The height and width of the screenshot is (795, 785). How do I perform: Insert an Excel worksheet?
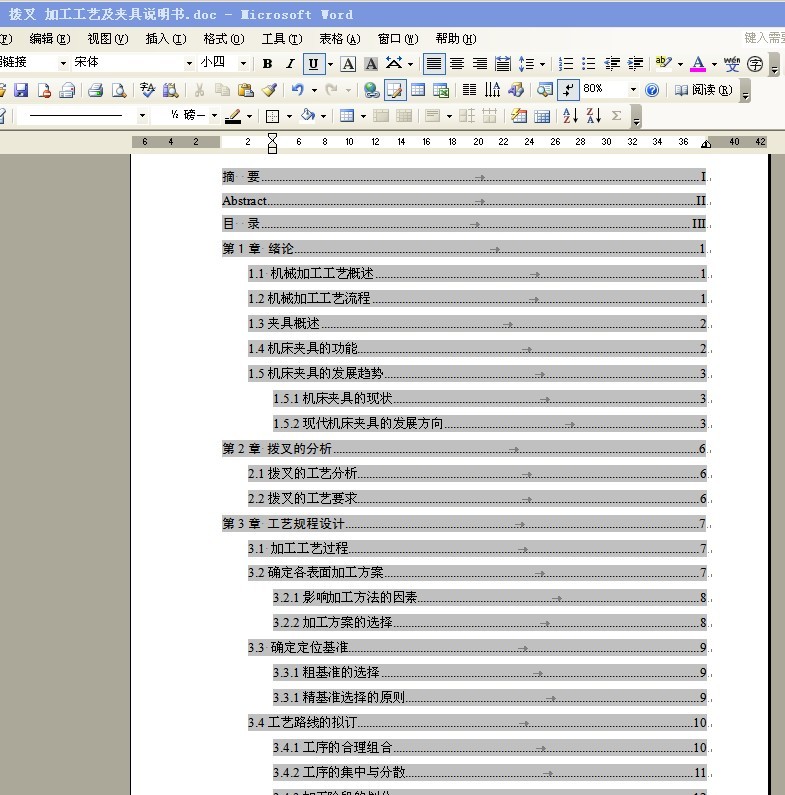pyautogui.click(x=441, y=91)
